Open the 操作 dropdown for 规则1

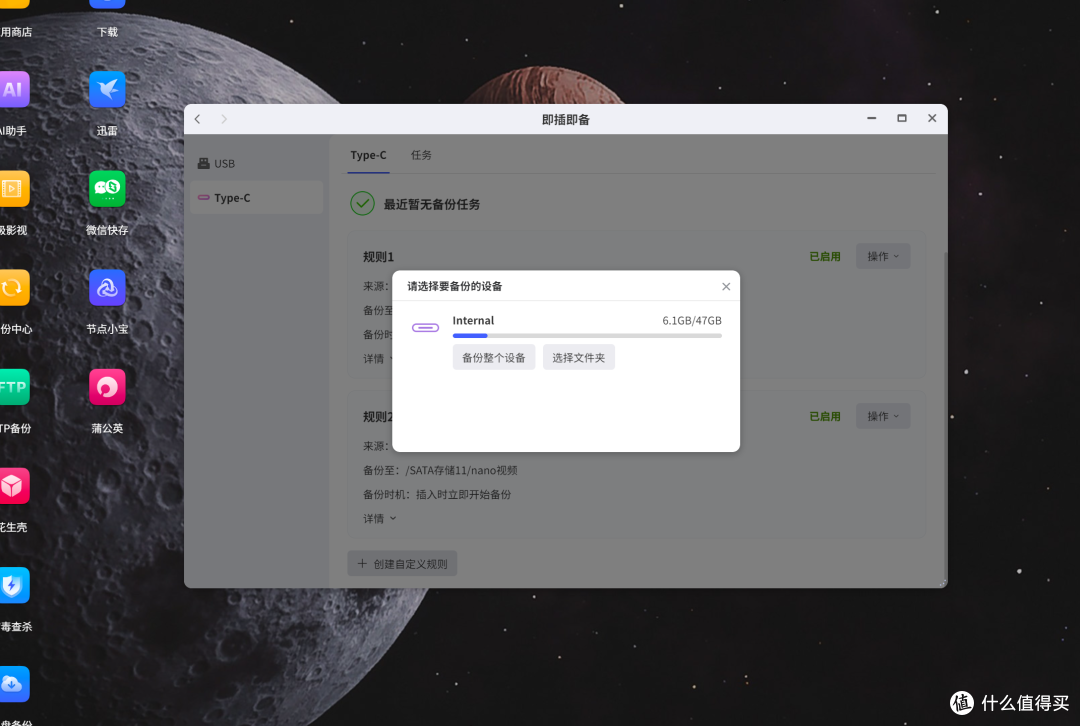(x=883, y=256)
